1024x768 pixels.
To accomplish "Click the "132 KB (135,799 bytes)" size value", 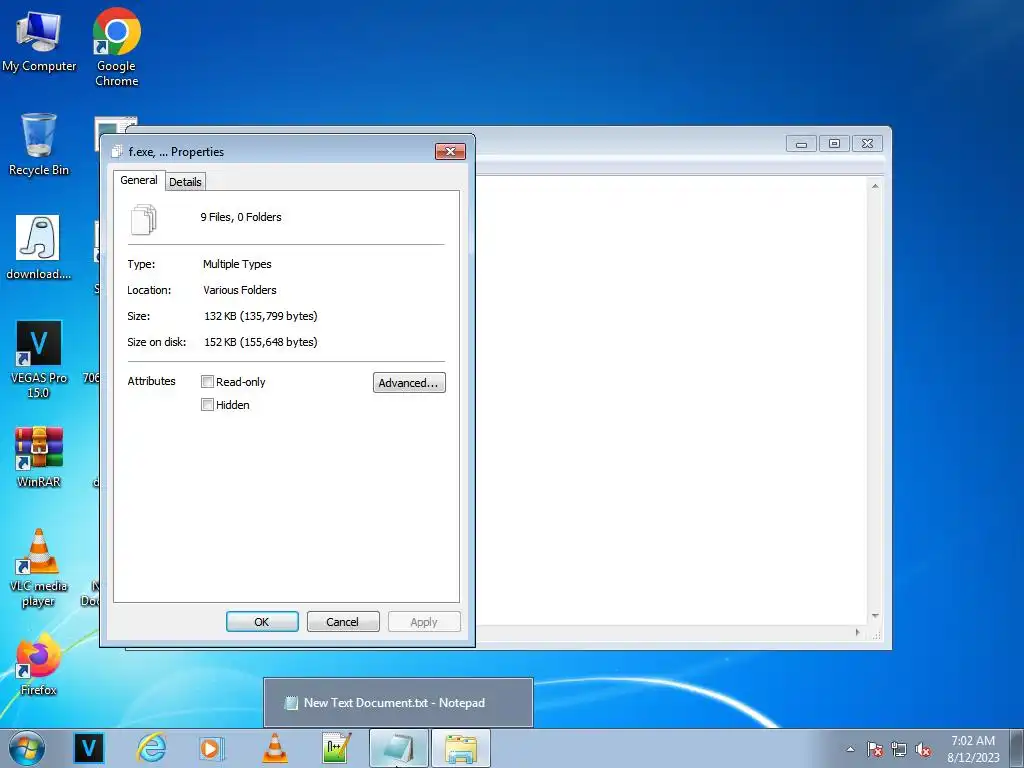I will (261, 316).
